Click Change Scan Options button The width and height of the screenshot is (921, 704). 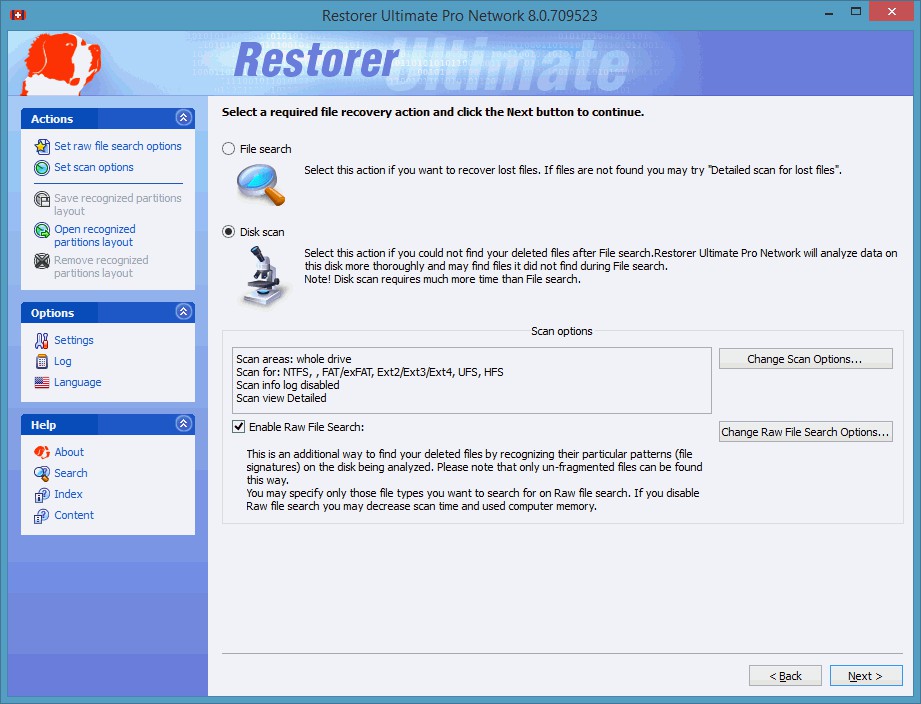pos(805,359)
